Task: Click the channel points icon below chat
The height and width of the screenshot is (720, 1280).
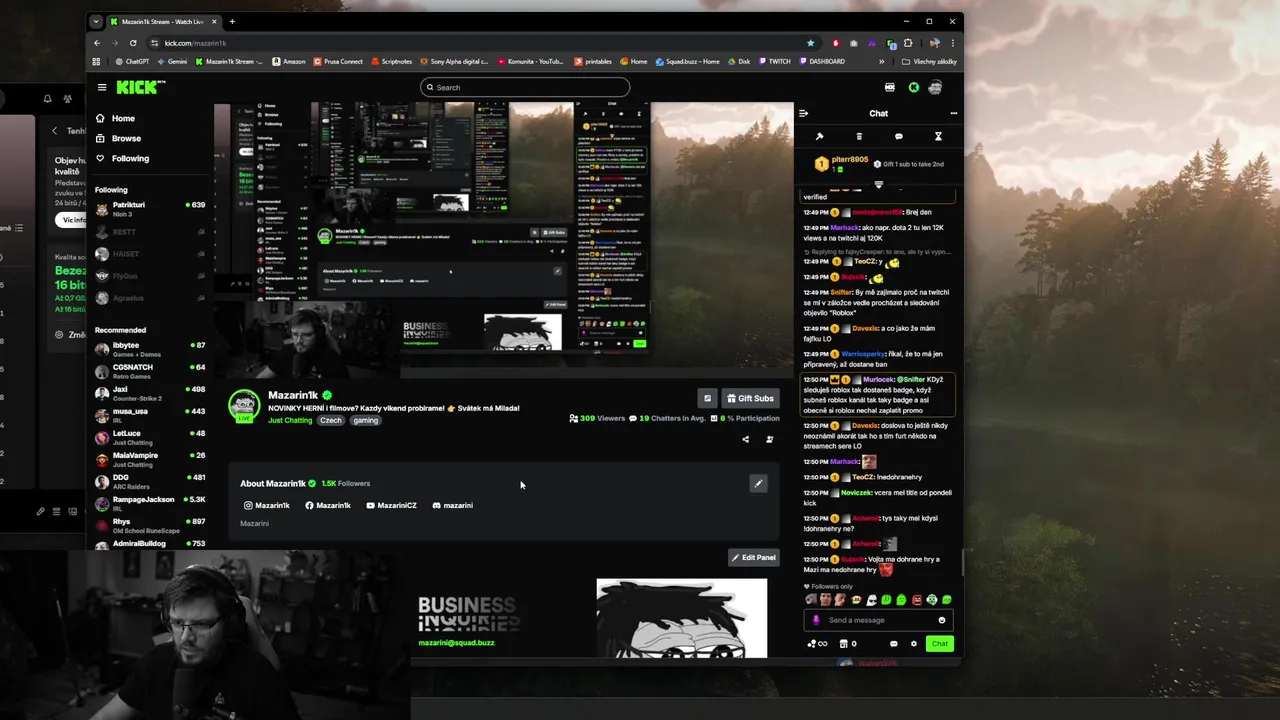Action: point(817,644)
